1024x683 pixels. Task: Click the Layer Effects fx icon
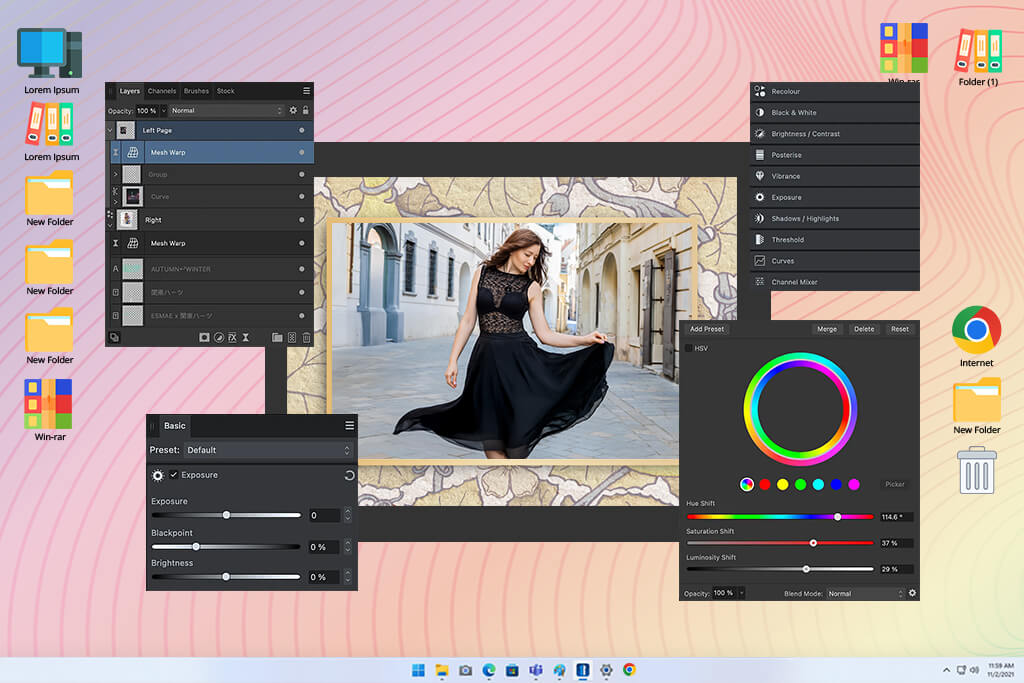[x=232, y=338]
